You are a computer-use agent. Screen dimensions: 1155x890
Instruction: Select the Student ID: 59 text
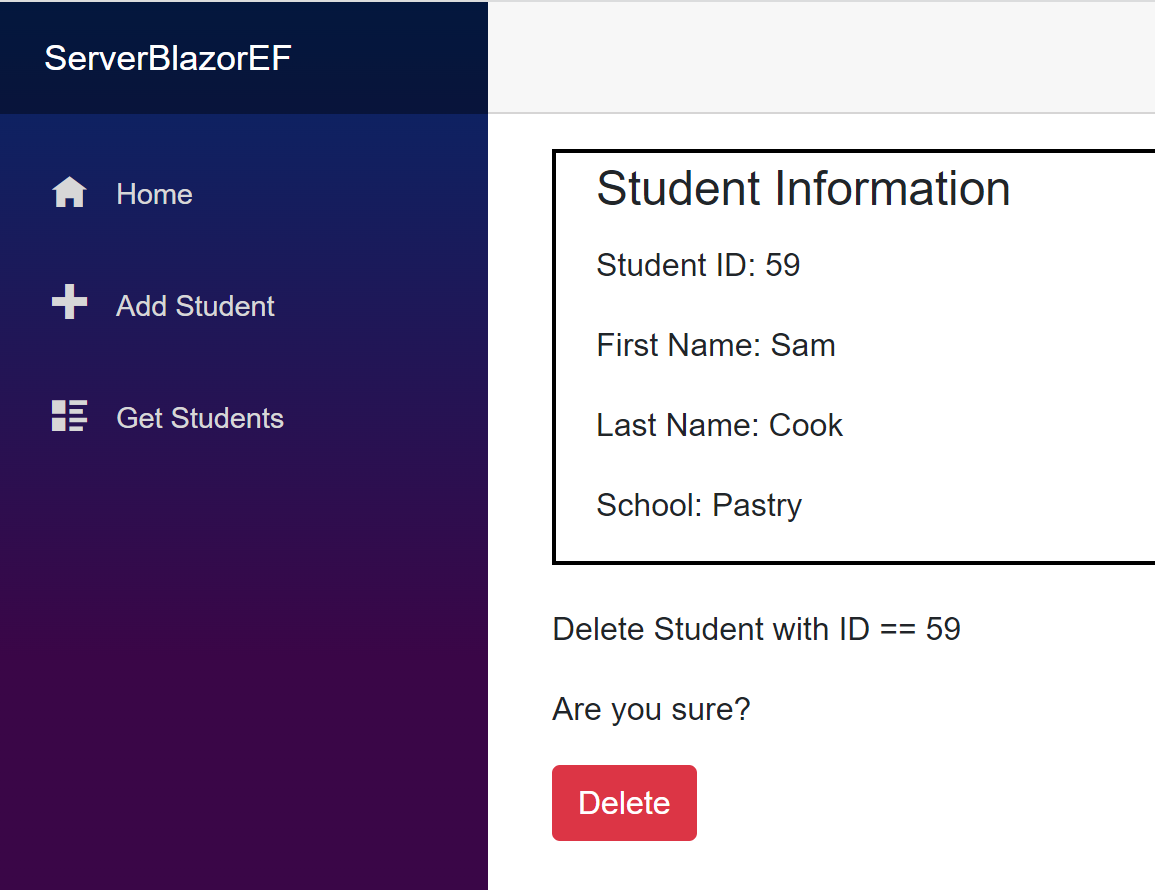pyautogui.click(x=698, y=265)
